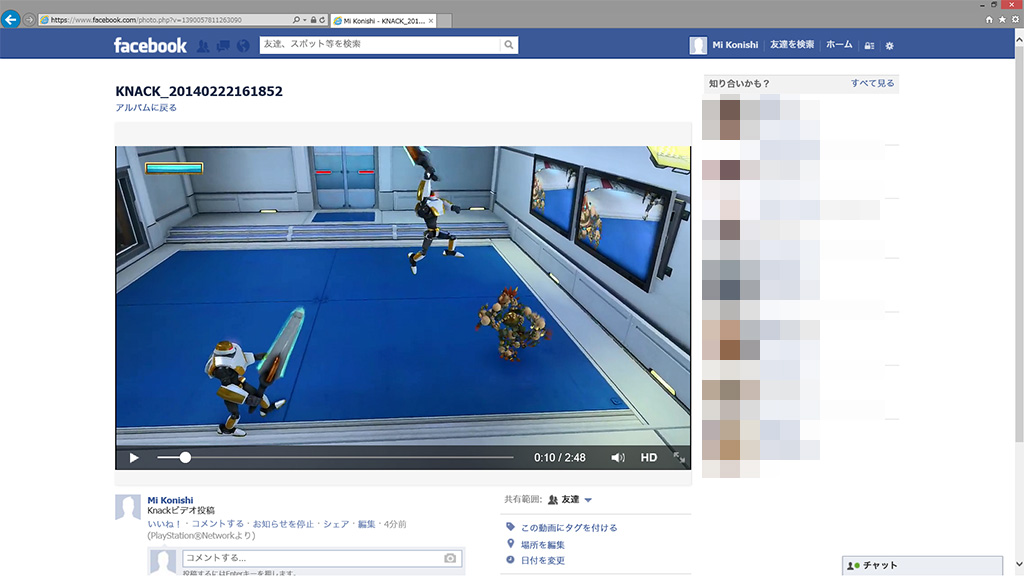The height and width of the screenshot is (576, 1024).
Task: Seek to the middle of the video timeline
Action: [335, 458]
